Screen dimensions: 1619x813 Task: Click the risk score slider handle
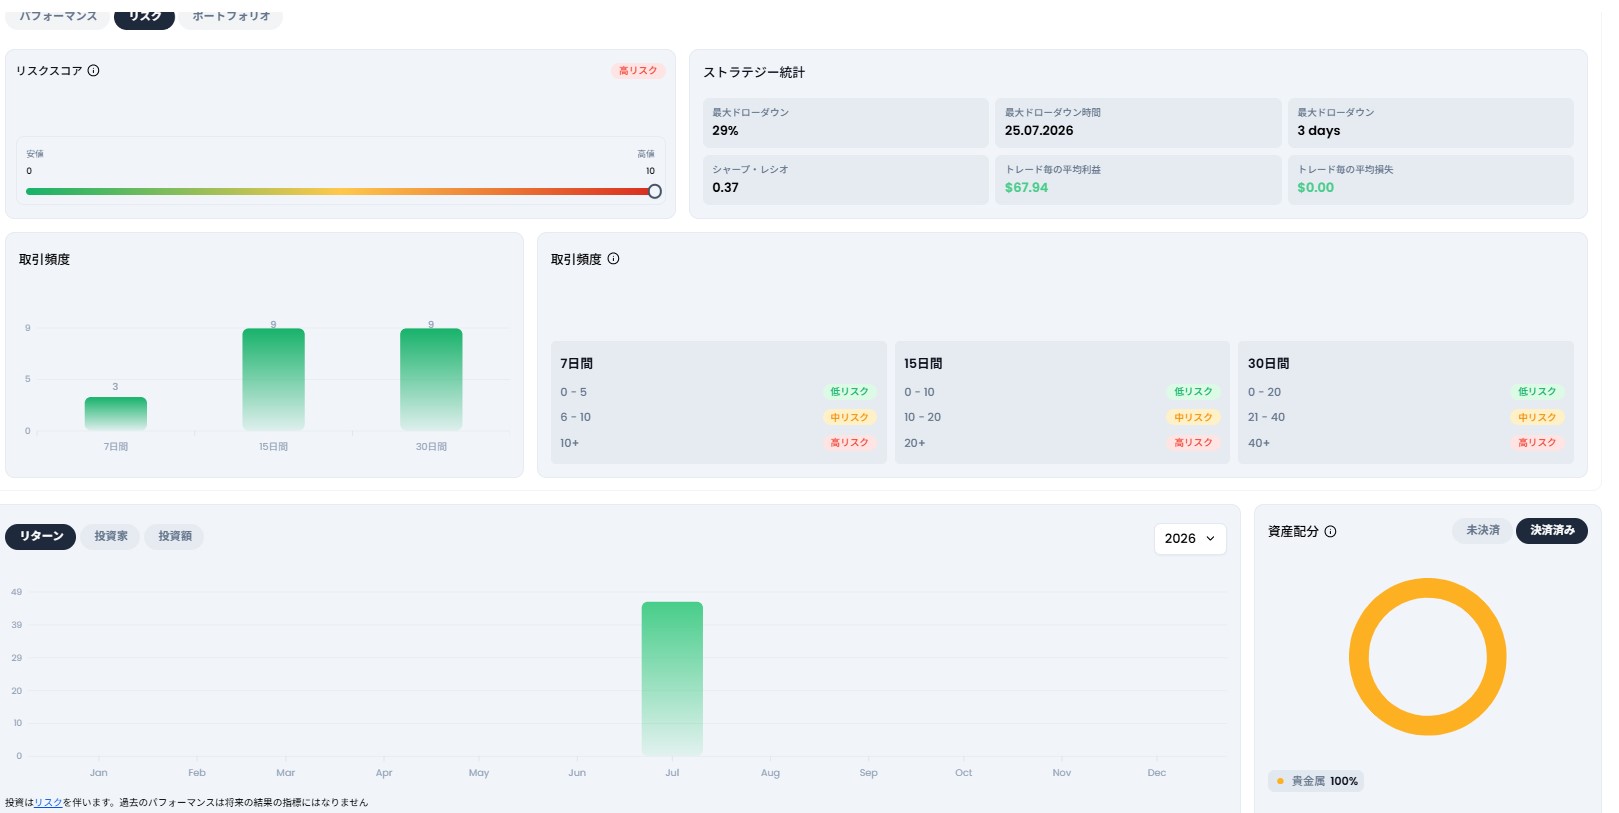(x=654, y=191)
